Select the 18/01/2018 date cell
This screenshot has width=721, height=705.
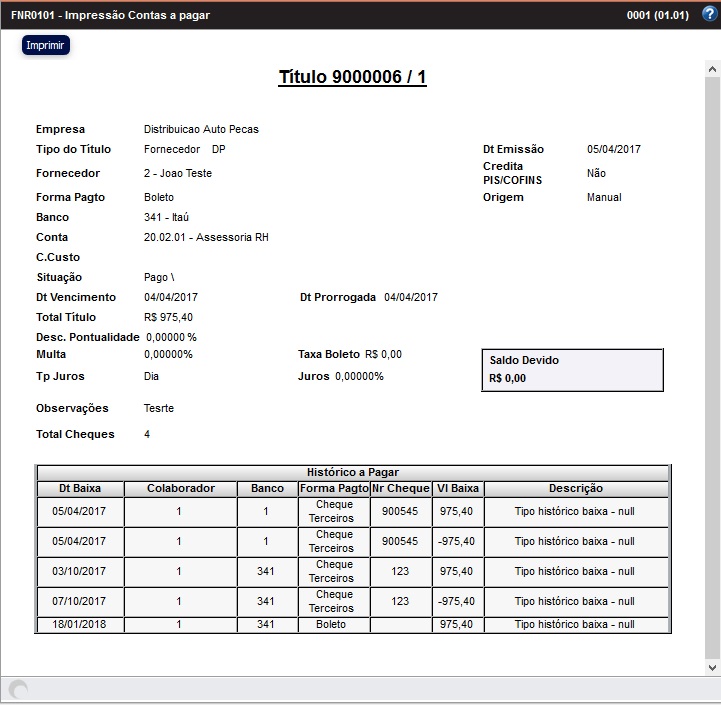79,625
